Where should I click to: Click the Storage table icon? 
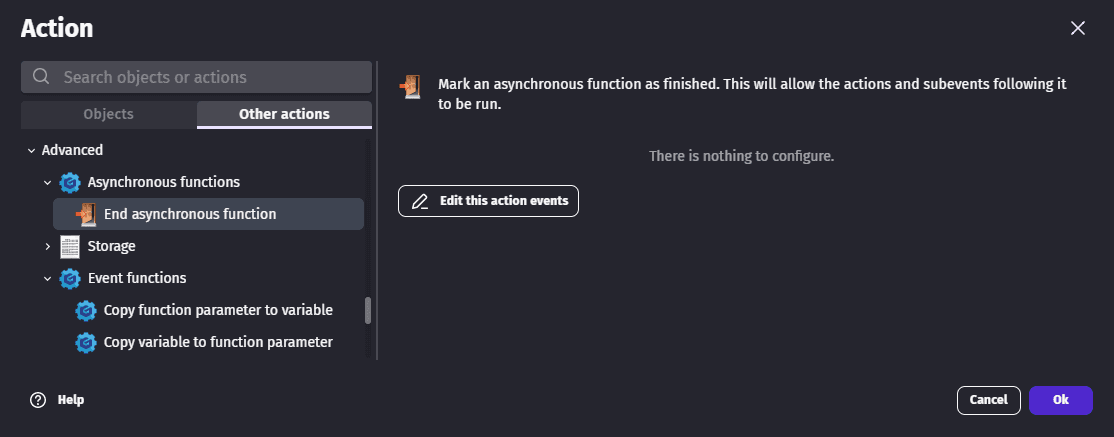(x=70, y=246)
